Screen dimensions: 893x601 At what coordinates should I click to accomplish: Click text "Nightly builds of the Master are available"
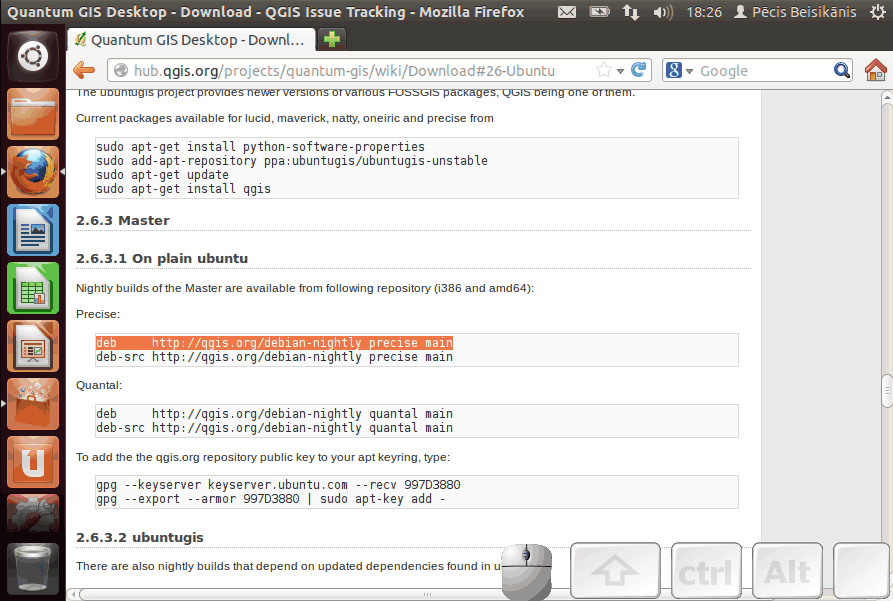tap(187, 288)
